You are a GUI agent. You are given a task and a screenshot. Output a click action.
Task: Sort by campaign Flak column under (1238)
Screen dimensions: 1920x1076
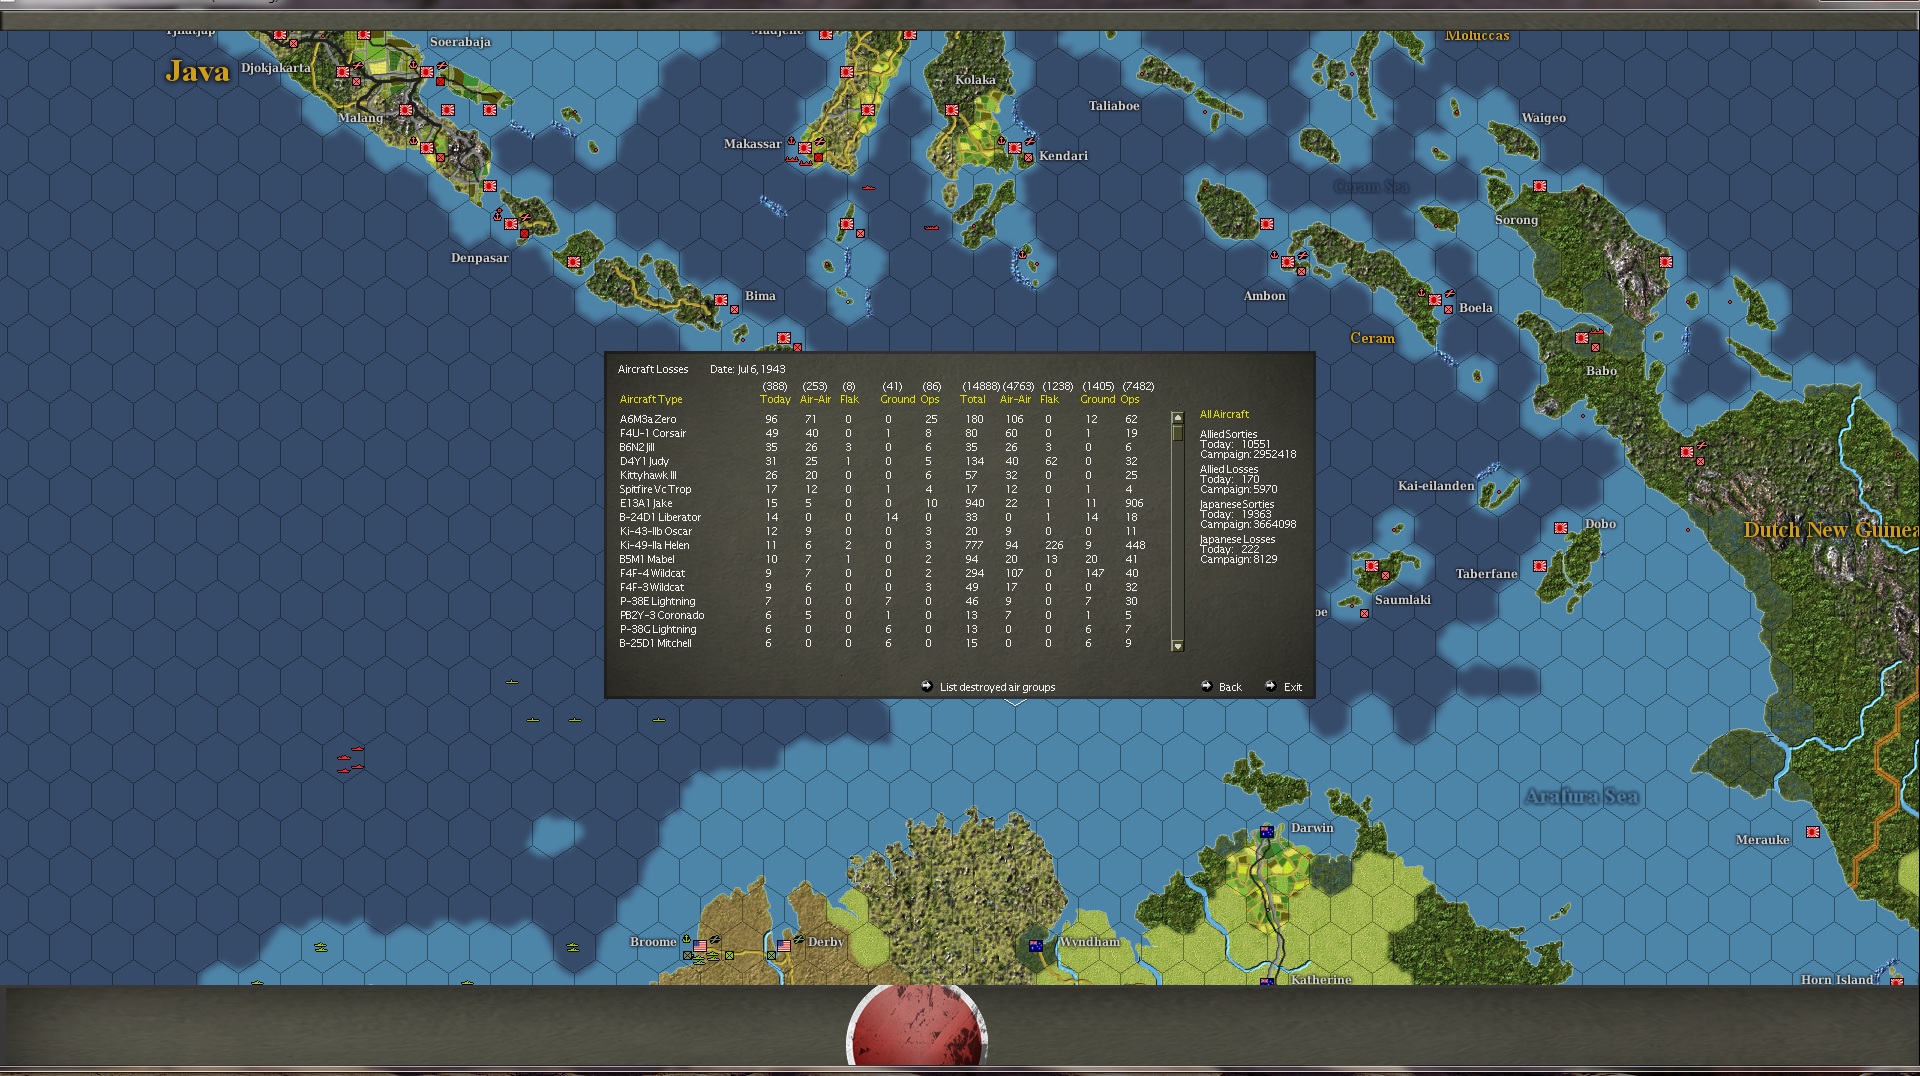click(1049, 399)
